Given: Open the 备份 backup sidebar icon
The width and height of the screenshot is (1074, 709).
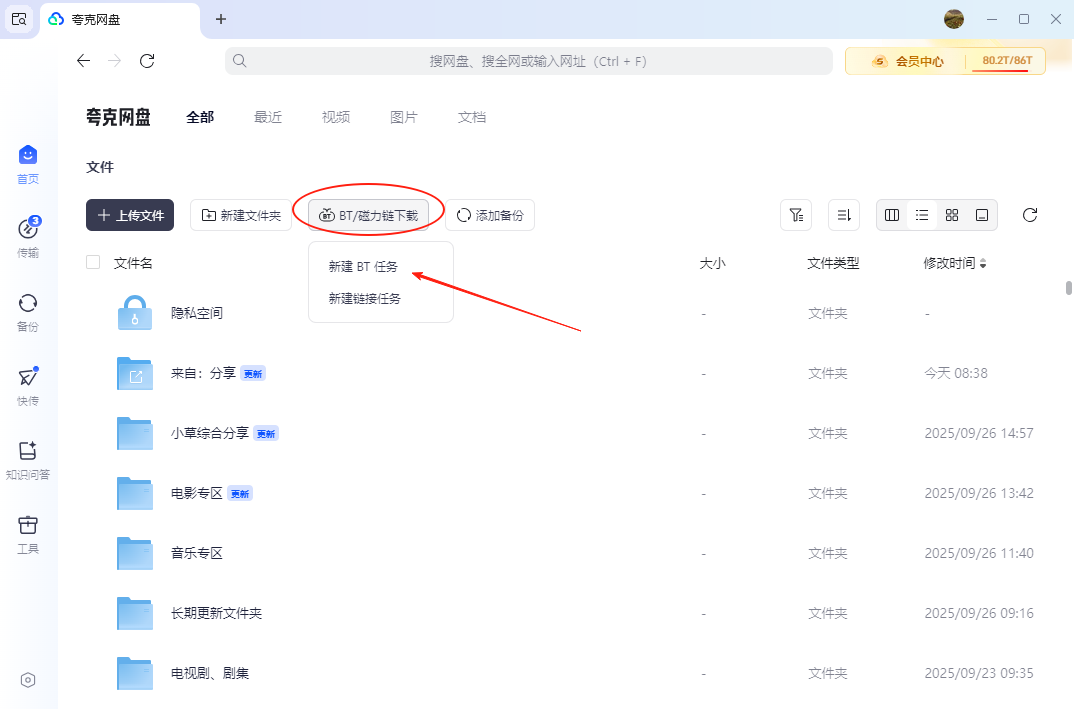Looking at the screenshot, I should (28, 304).
